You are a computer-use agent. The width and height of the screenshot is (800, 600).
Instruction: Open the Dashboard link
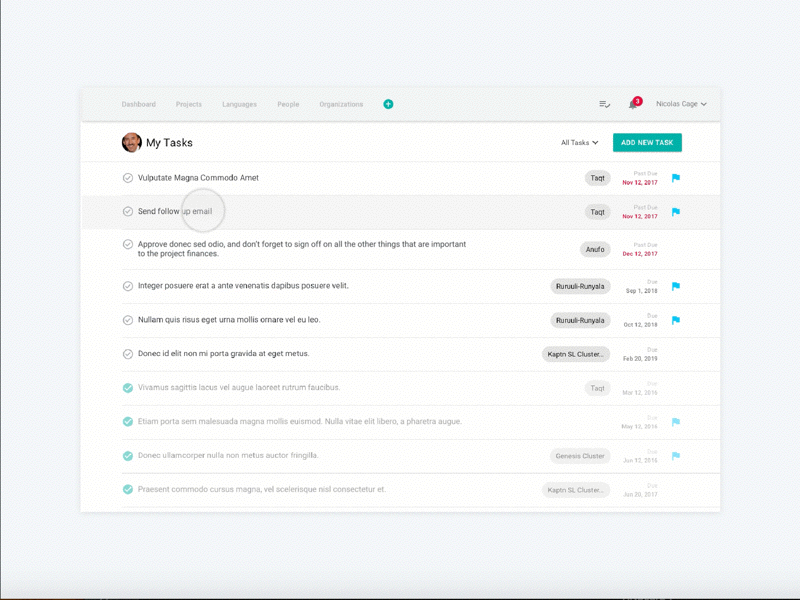pos(139,104)
